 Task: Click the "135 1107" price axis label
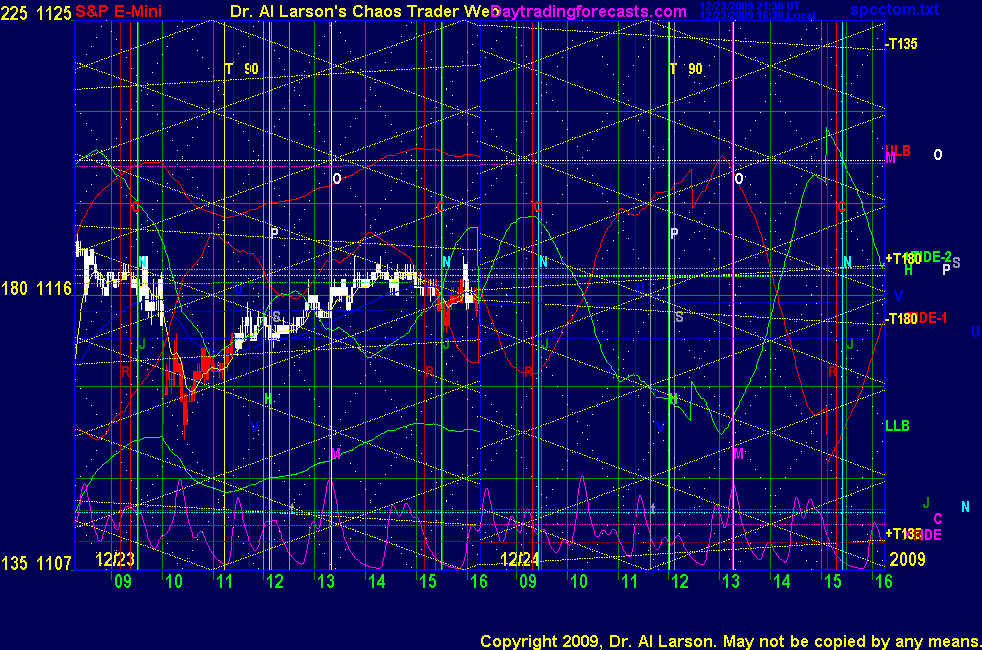[36, 563]
